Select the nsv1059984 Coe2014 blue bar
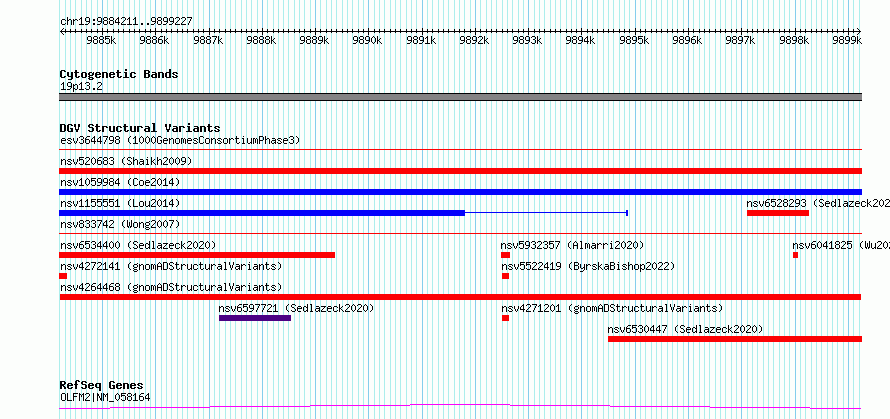The height and width of the screenshot is (419, 890). click(x=460, y=192)
